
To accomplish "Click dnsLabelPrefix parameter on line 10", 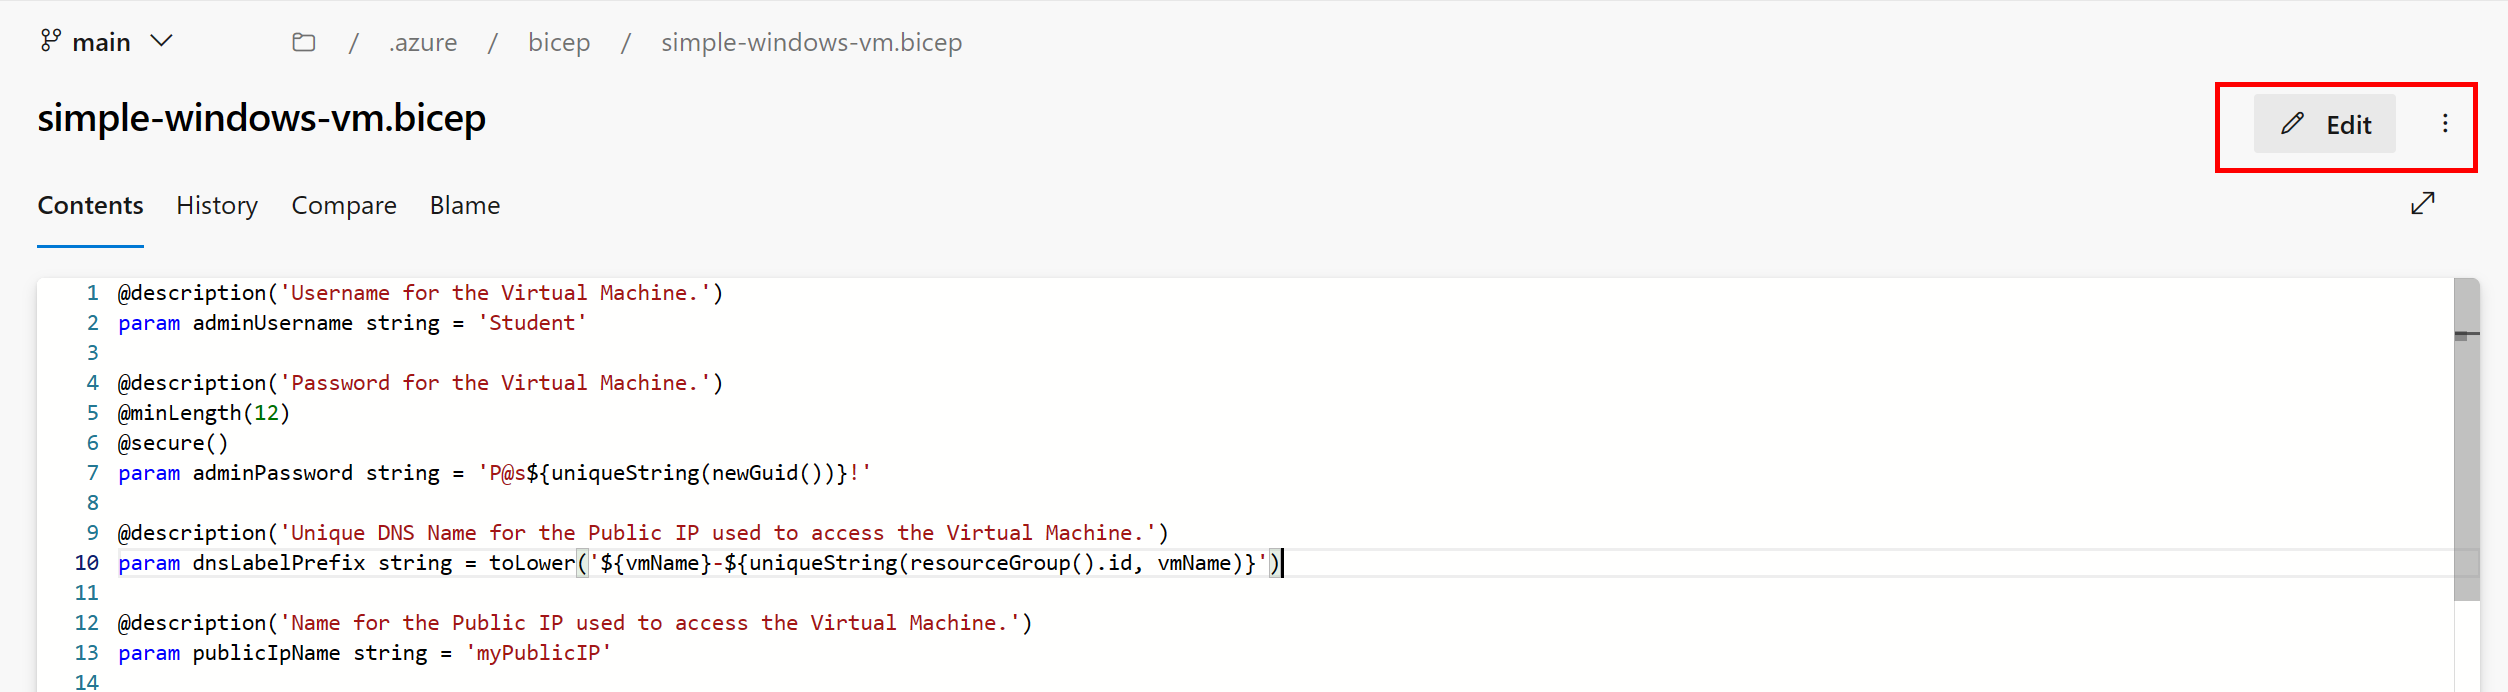I will [x=279, y=563].
